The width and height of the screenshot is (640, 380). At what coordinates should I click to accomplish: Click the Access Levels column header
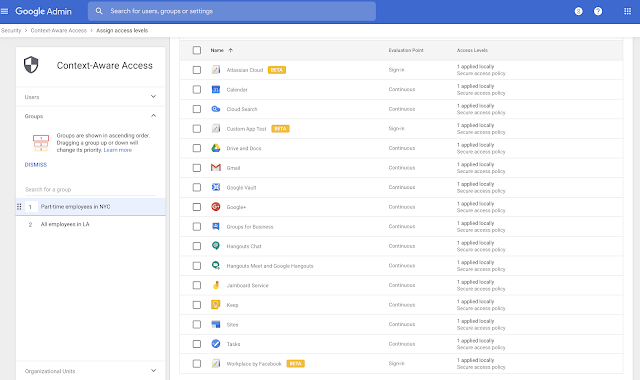click(472, 50)
